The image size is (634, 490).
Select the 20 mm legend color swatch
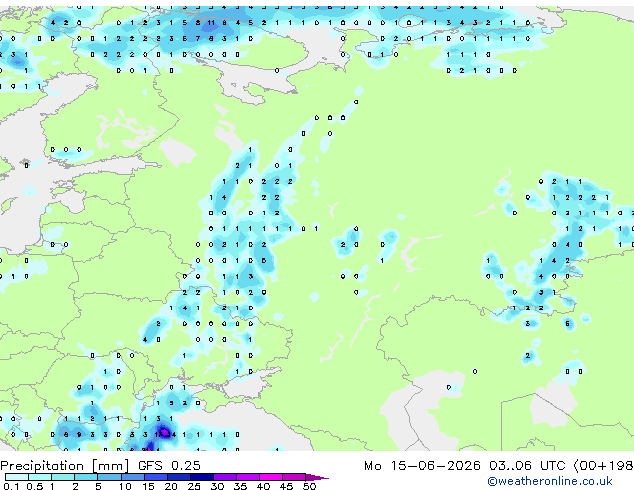pyautogui.click(x=178, y=477)
